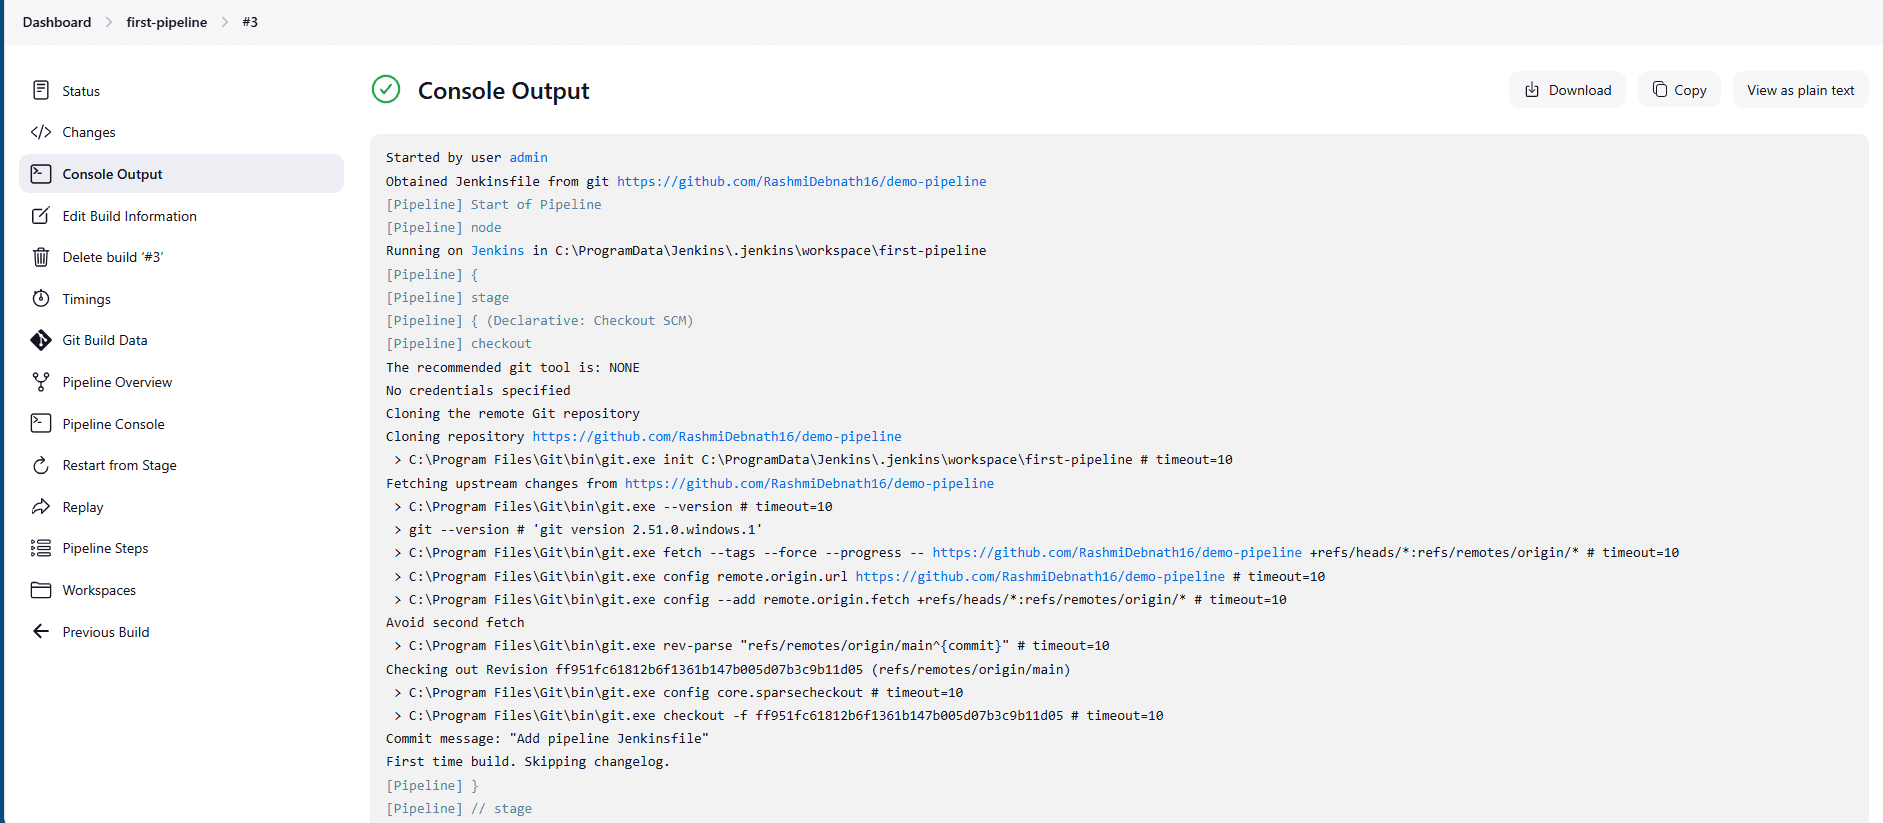Click the Pipeline Console terminal icon

(41, 423)
